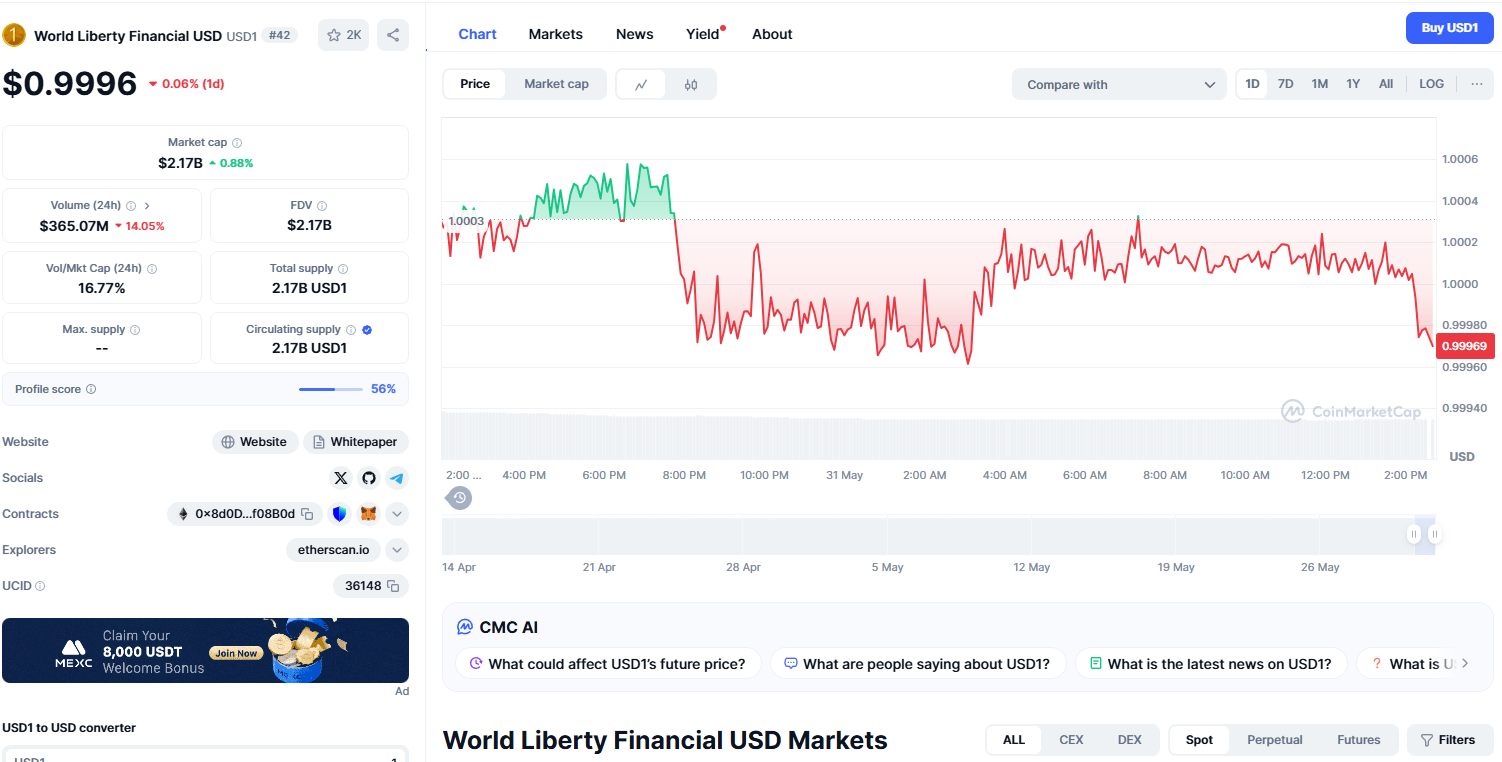Switch chart from Price to Market cap
The width and height of the screenshot is (1502, 762).
pyautogui.click(x=556, y=84)
